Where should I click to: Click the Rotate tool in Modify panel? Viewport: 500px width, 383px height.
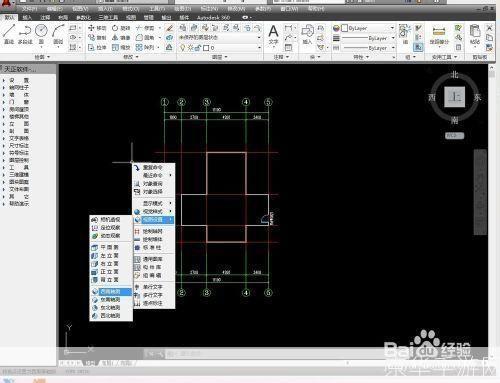pyautogui.click(x=121, y=28)
